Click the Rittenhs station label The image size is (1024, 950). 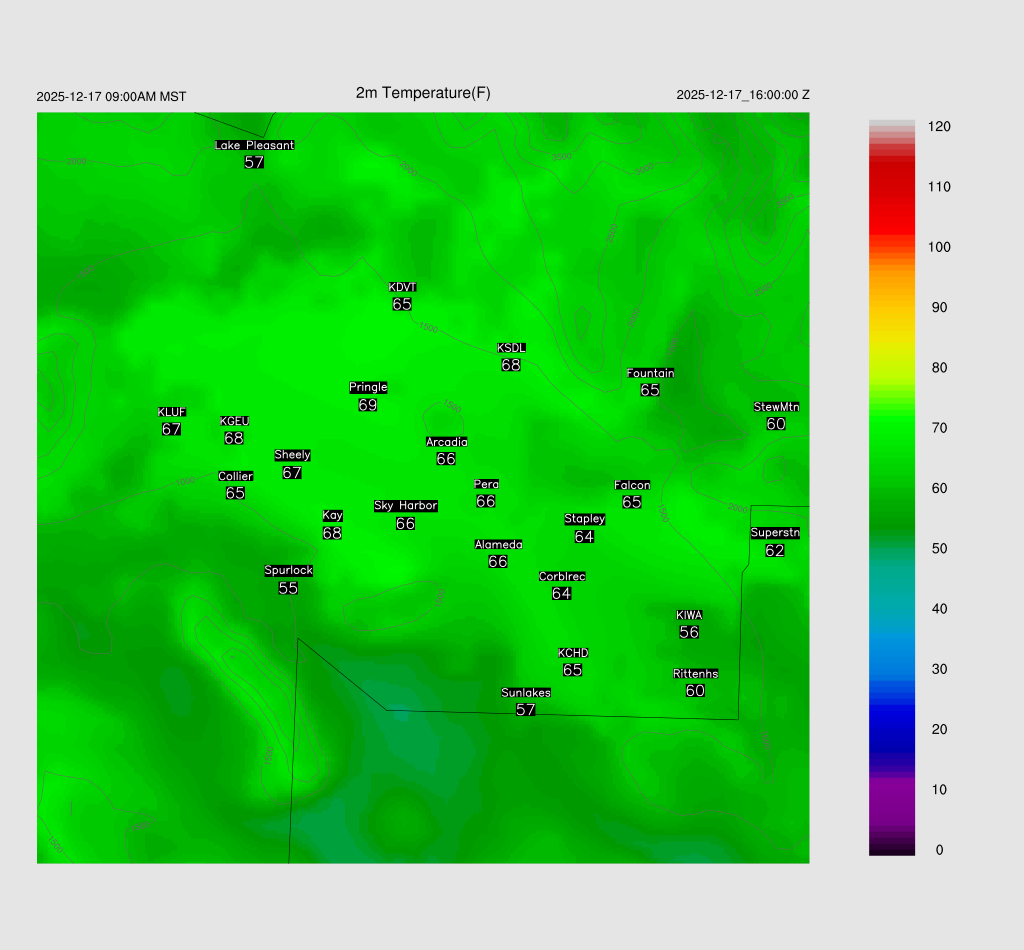[695, 674]
